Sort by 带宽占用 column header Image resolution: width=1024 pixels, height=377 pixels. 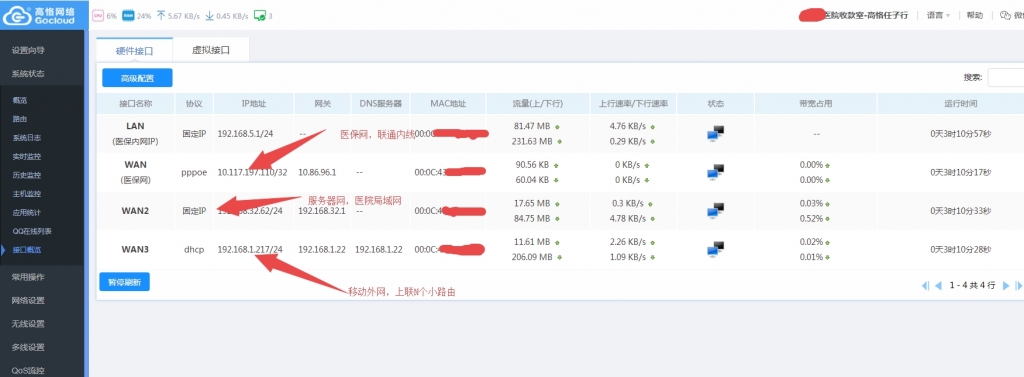(816, 104)
